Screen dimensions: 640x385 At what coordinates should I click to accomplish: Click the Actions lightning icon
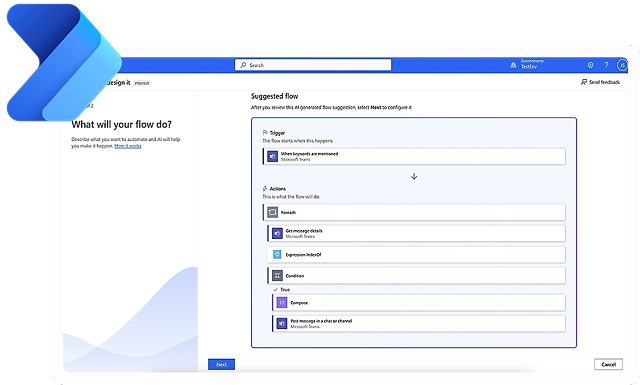(x=265, y=189)
